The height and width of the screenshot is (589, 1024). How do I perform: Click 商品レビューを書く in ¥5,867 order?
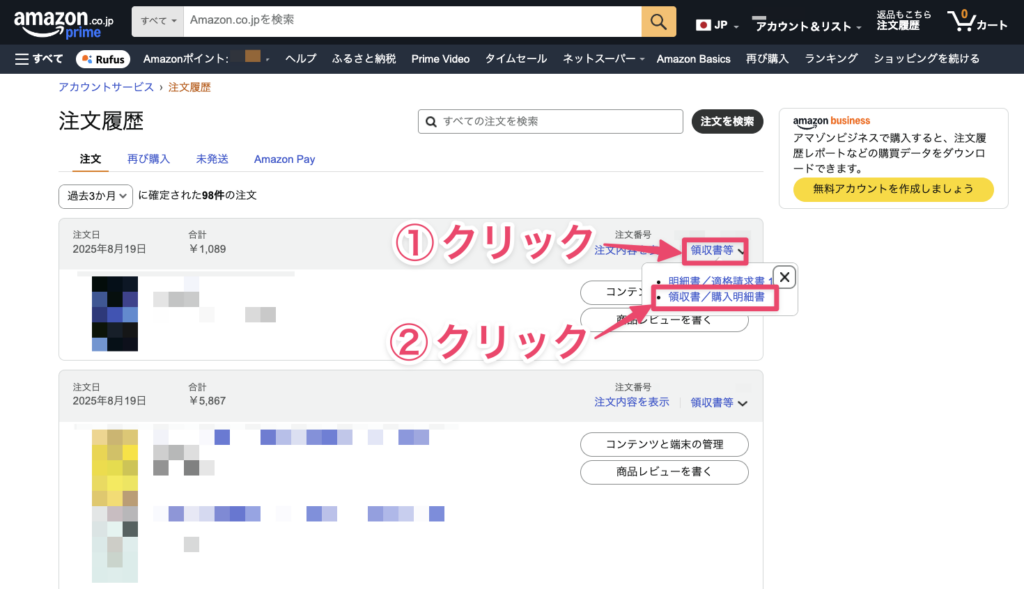[x=664, y=472]
